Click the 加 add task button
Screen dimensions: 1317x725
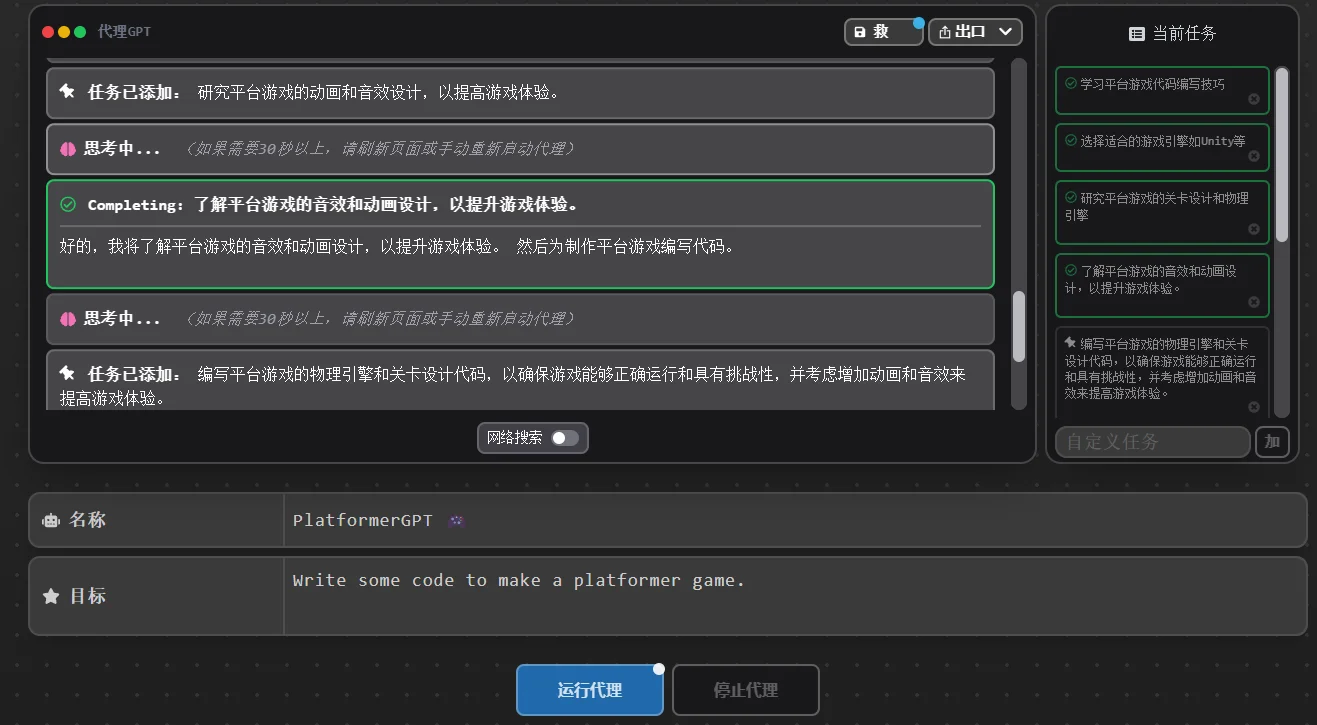tap(1272, 441)
